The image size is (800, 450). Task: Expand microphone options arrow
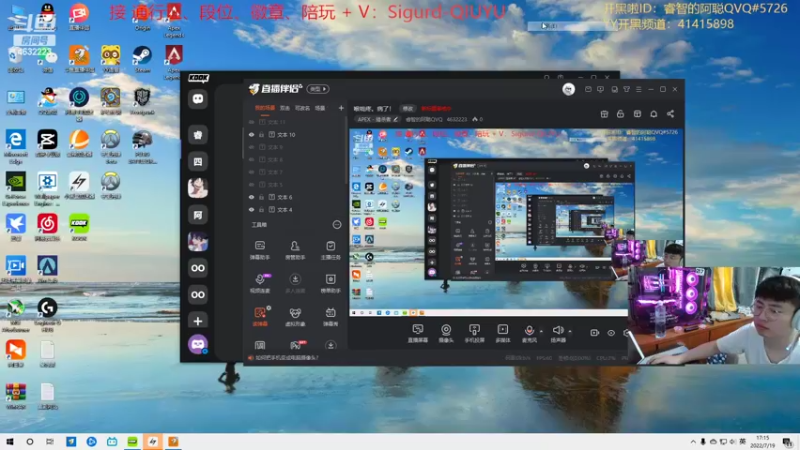(x=541, y=332)
